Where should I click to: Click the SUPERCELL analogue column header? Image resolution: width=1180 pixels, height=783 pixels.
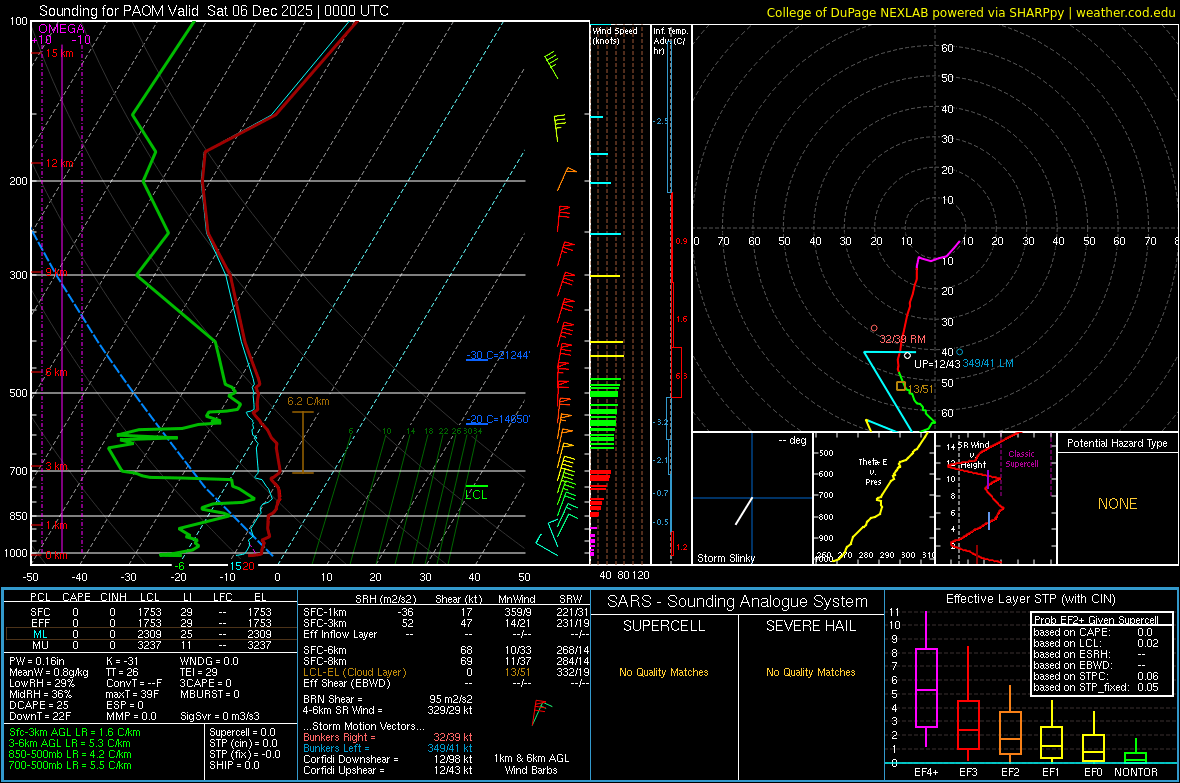(x=664, y=626)
